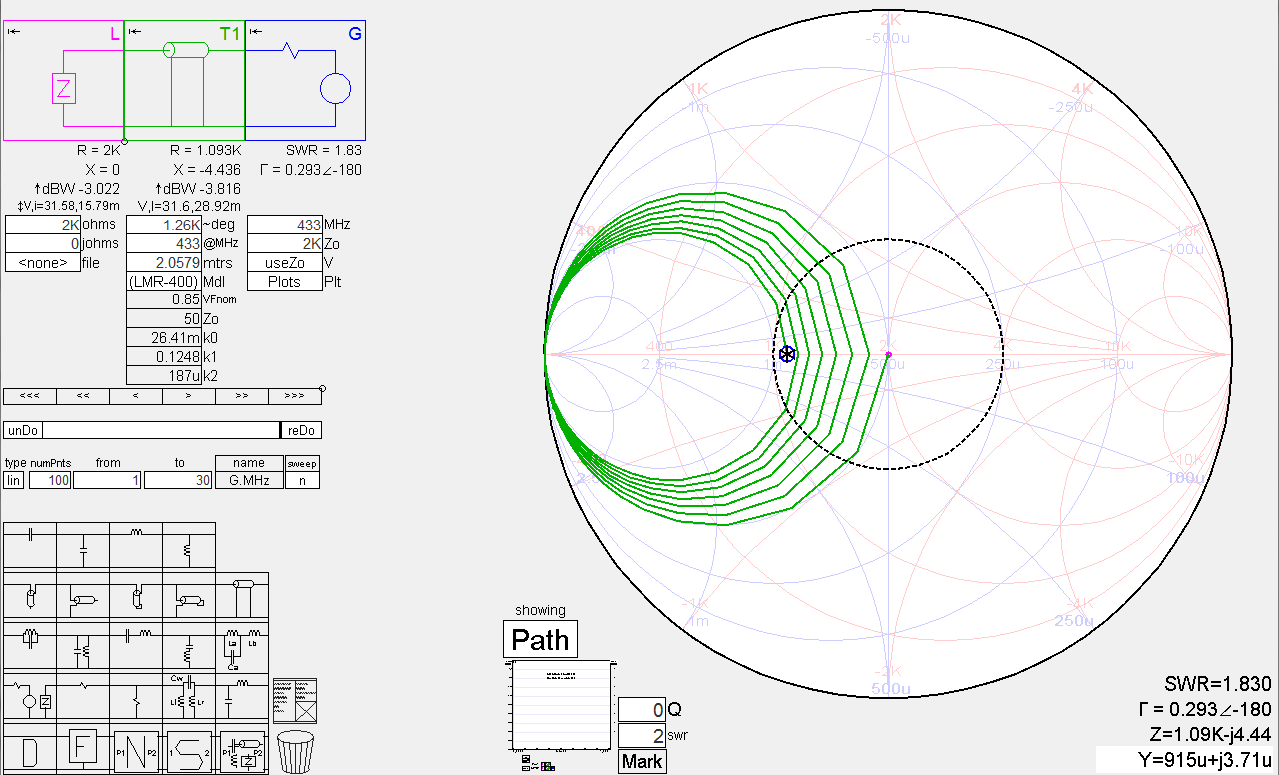
Task: Add the Cw Ll Lr transformer component
Action: [x=189, y=697]
